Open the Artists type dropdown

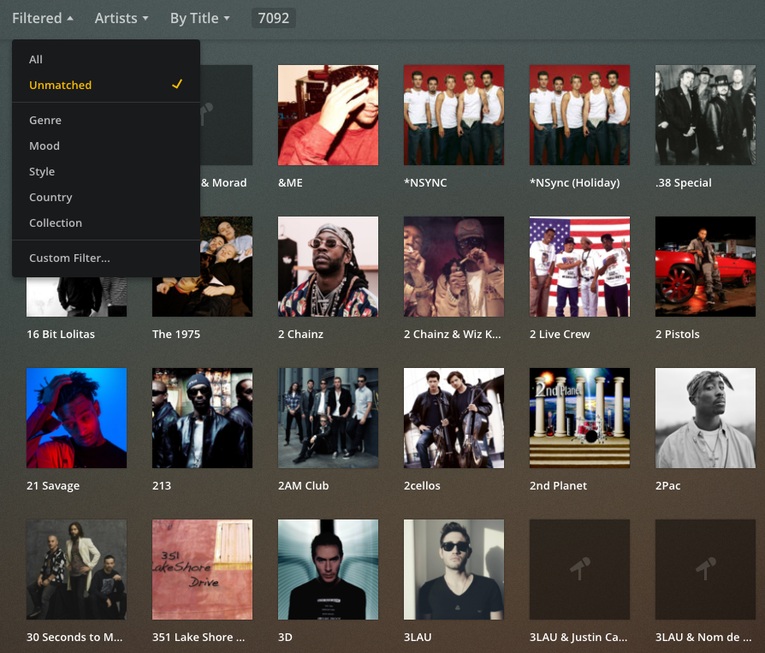point(121,19)
